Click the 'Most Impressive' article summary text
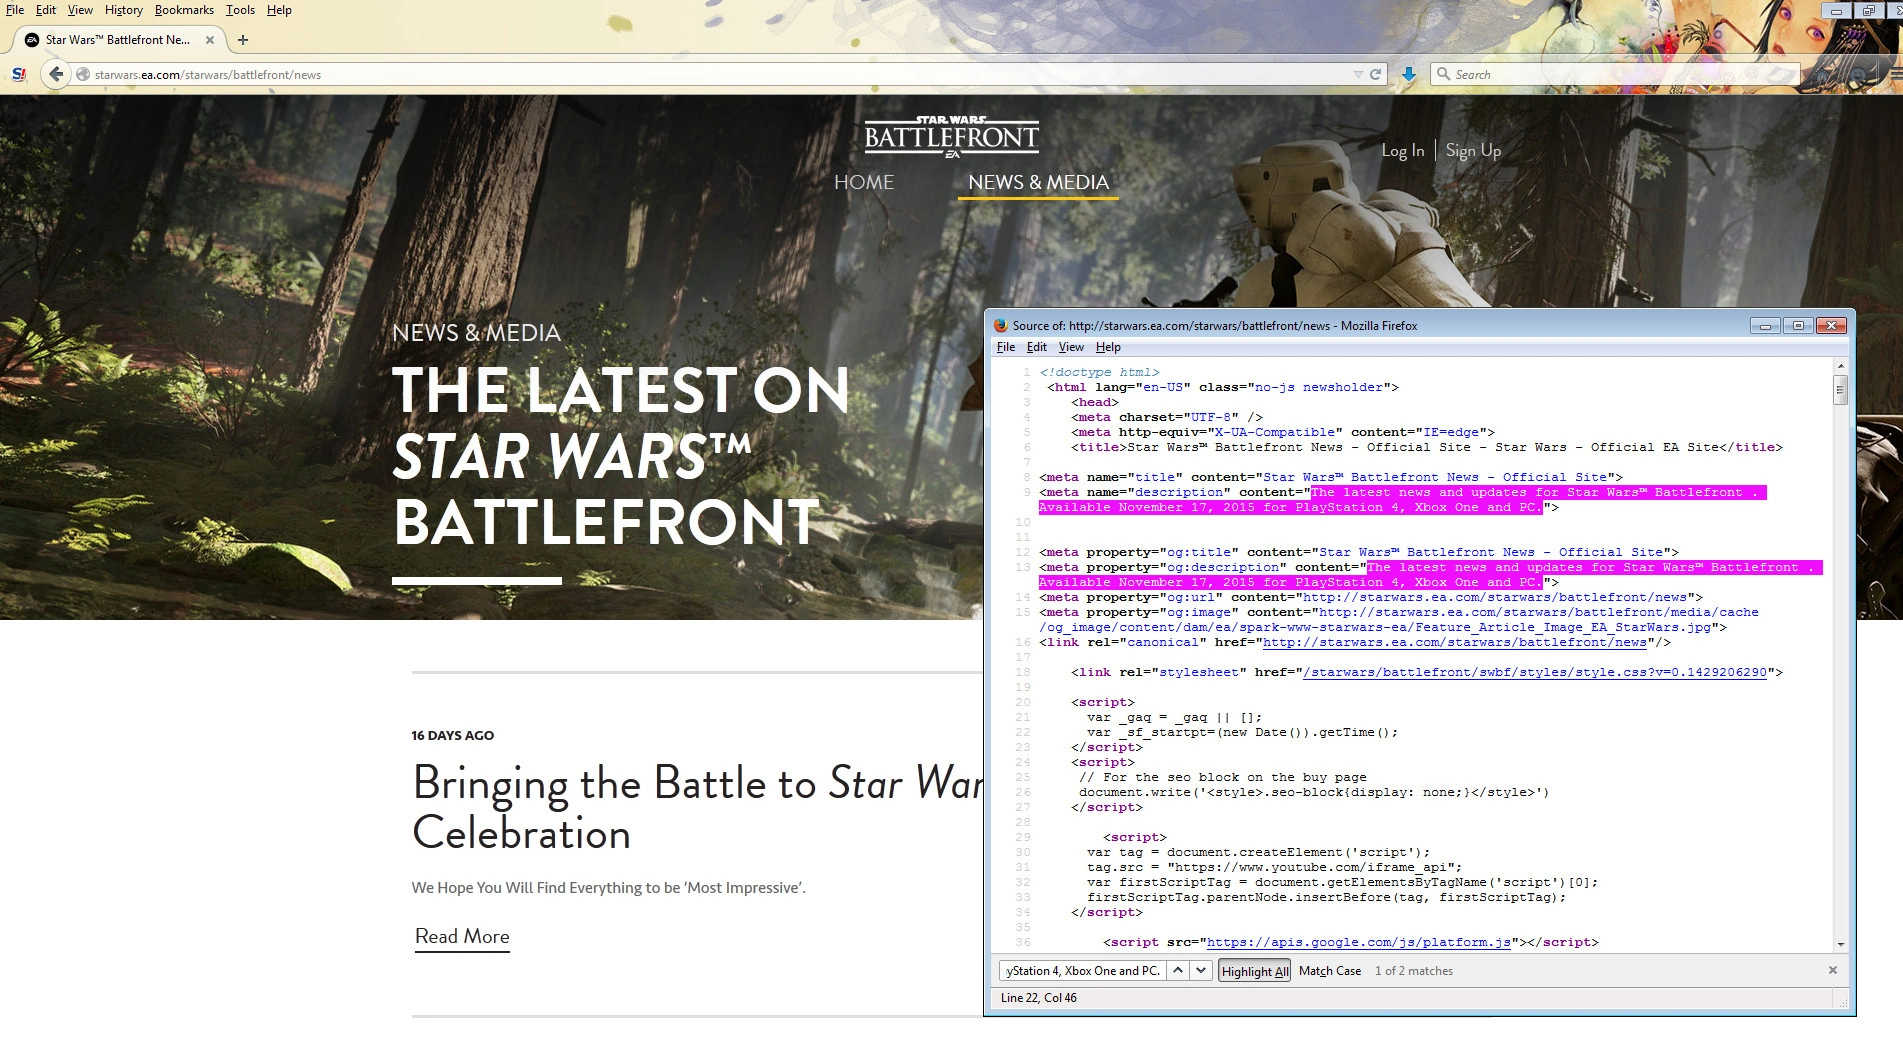 coord(608,887)
